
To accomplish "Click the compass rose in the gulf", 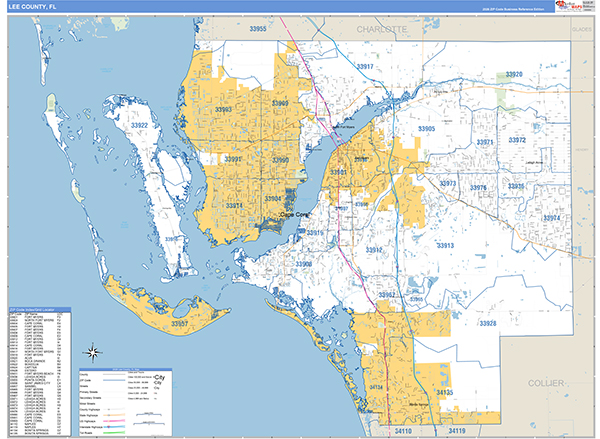I will tap(93, 353).
